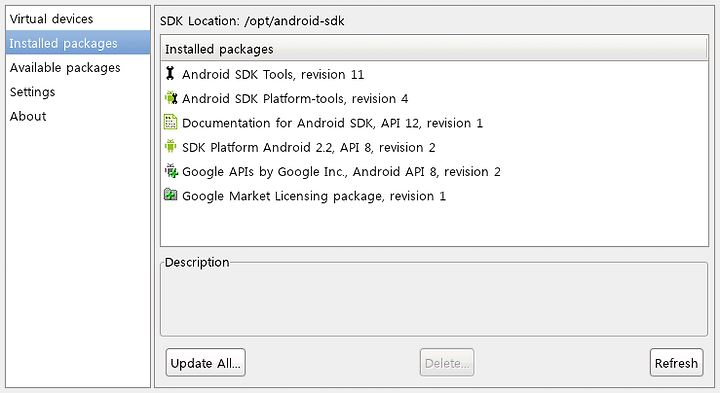Click the Installed packages column header
The height and width of the screenshot is (393, 720).
coord(434,49)
